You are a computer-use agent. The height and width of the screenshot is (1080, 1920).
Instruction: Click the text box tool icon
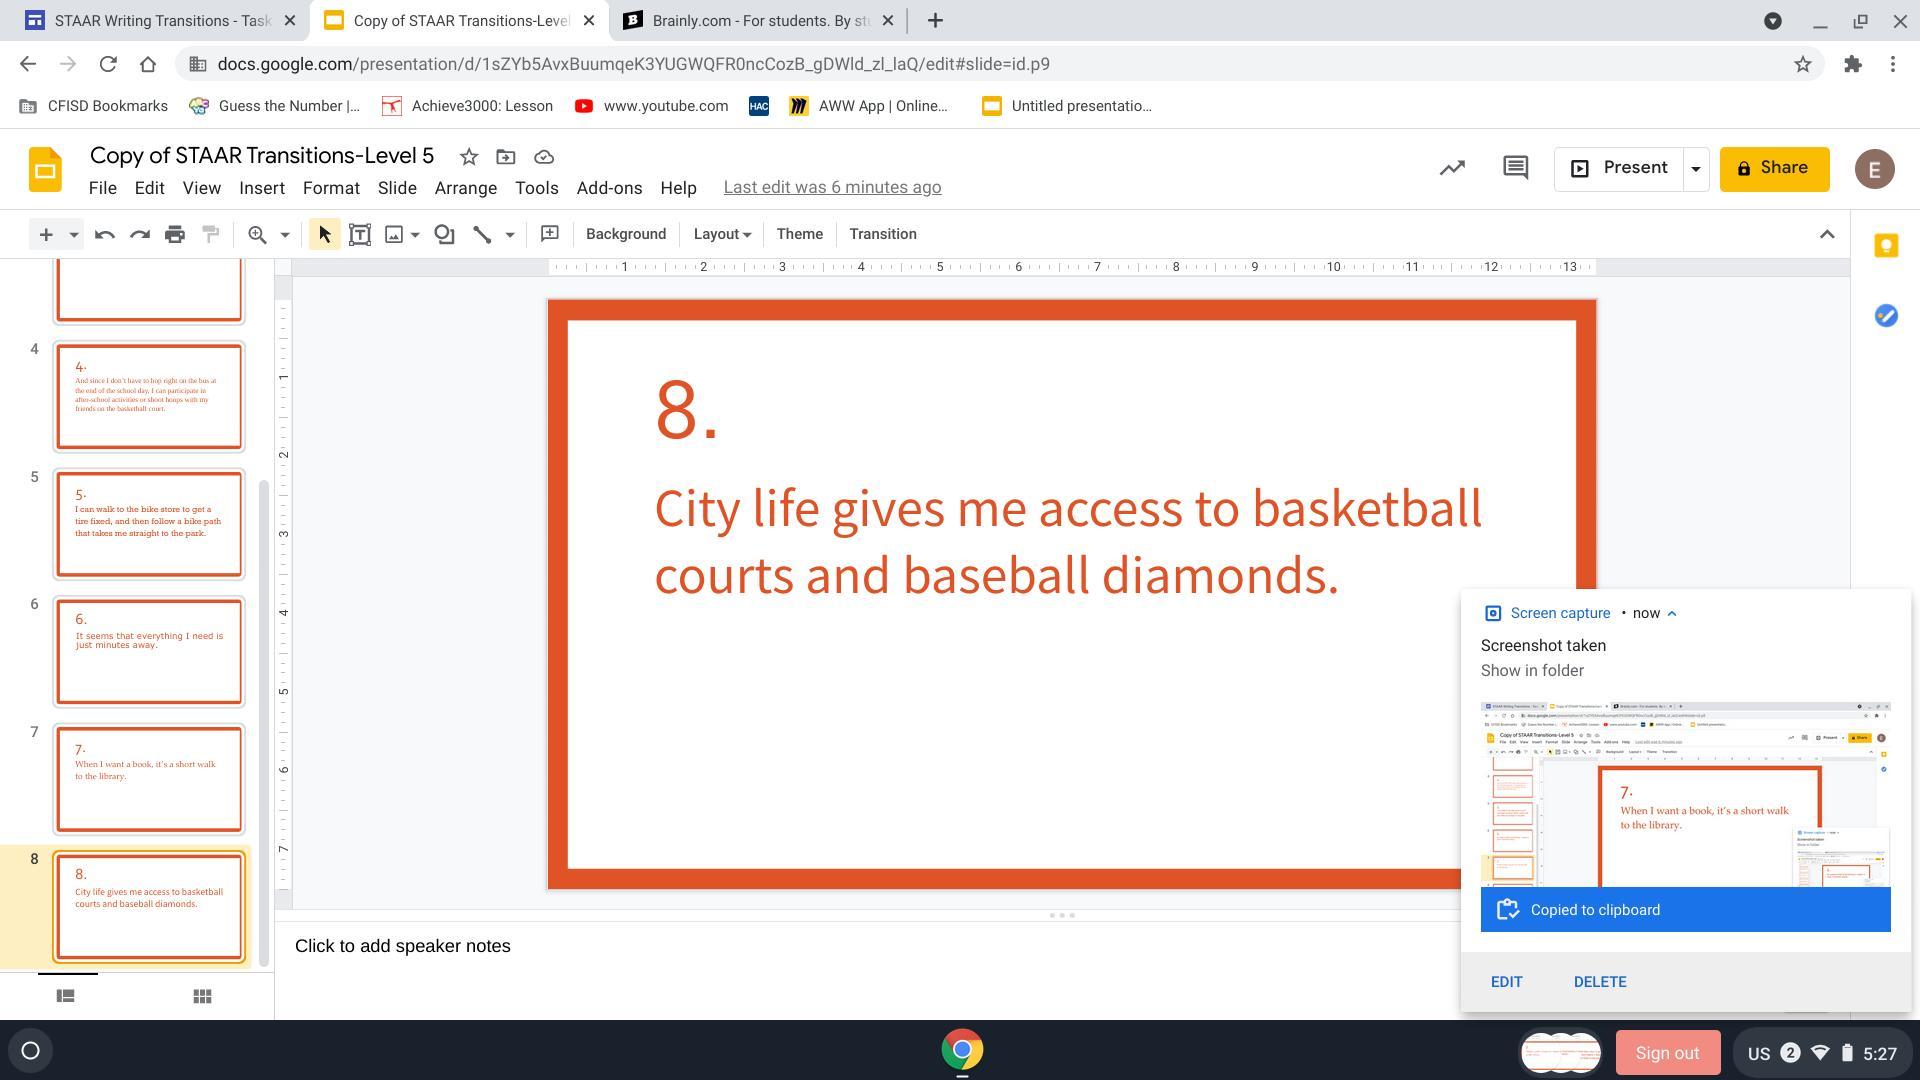click(x=360, y=234)
